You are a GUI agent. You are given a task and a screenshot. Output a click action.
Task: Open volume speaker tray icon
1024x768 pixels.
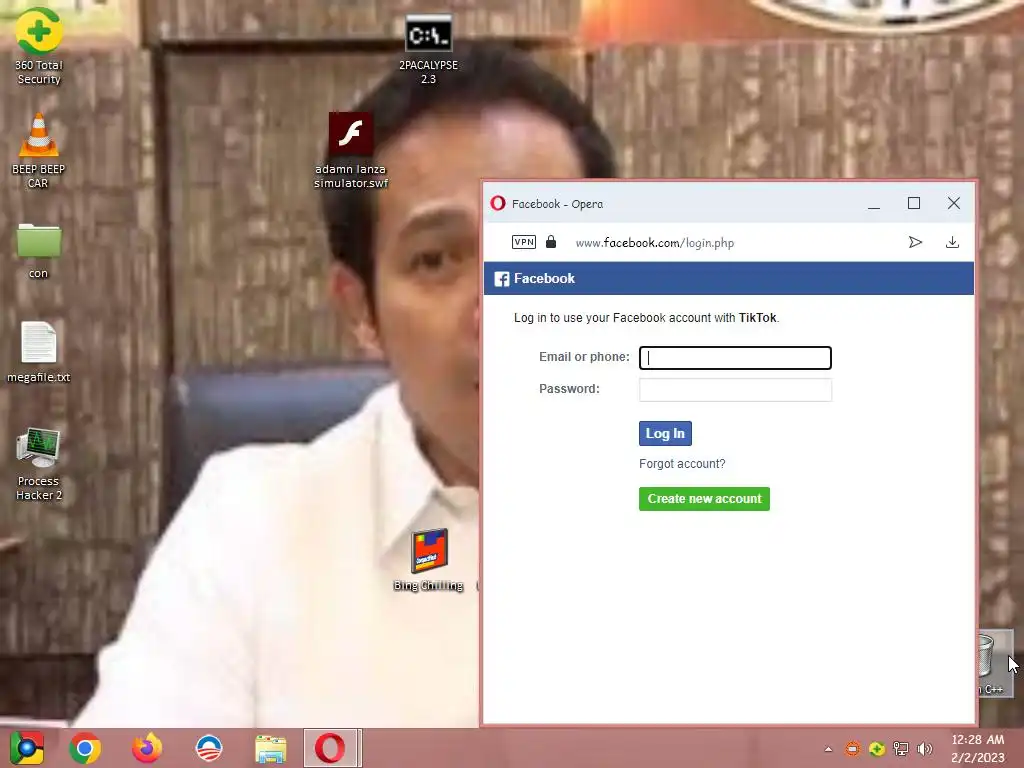925,749
